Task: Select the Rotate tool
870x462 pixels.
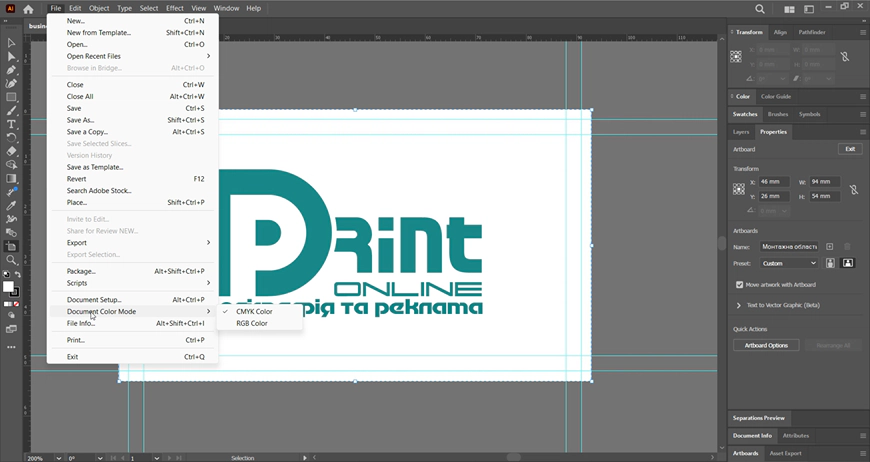Action: [11, 138]
